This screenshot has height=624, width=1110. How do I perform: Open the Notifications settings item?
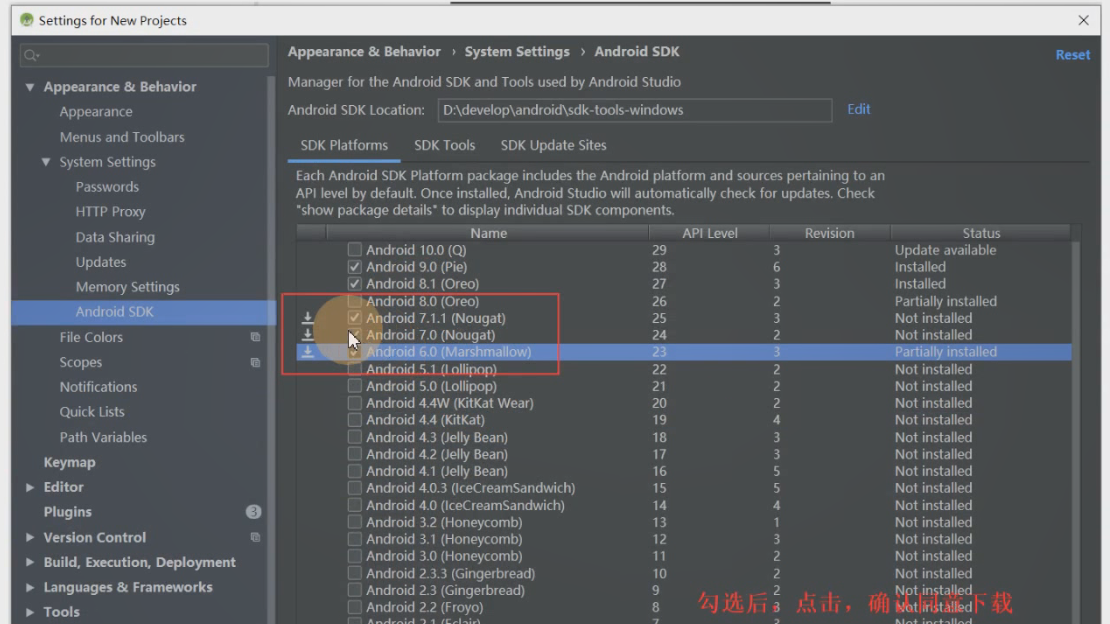(x=98, y=387)
